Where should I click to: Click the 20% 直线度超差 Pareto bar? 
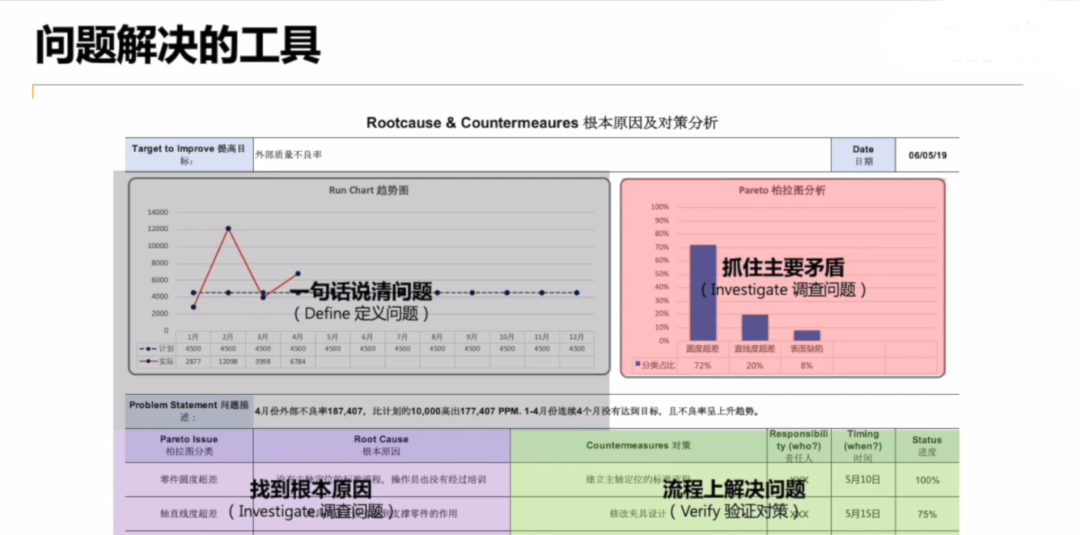coord(755,328)
